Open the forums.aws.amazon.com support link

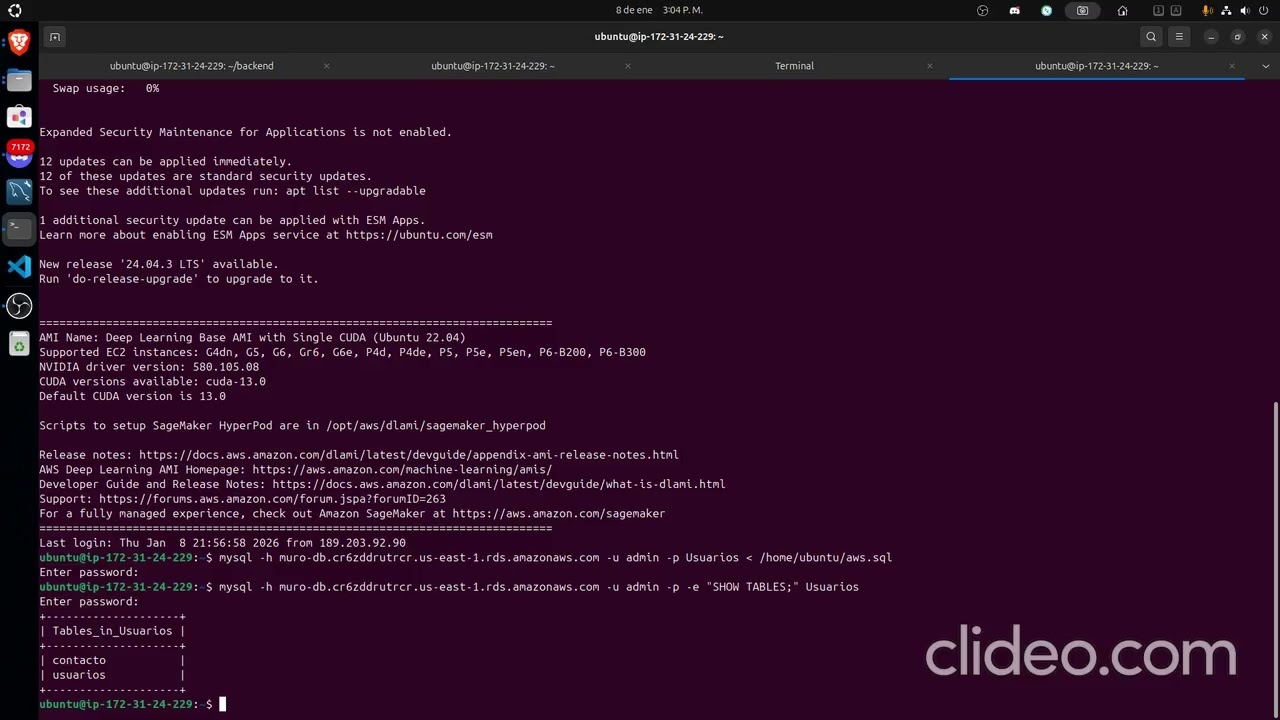click(x=272, y=499)
